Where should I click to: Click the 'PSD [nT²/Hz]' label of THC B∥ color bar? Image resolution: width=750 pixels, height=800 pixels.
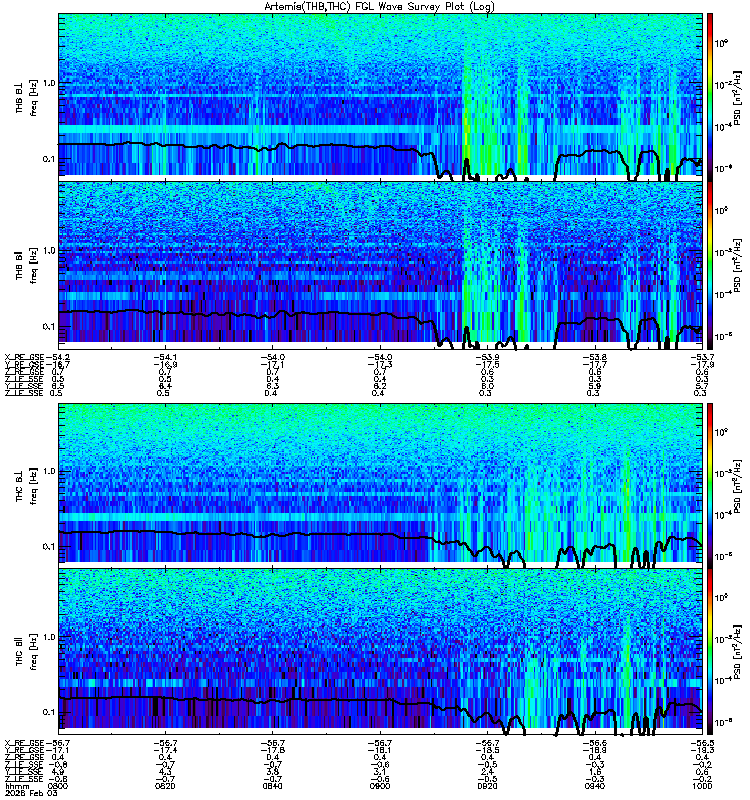click(738, 651)
